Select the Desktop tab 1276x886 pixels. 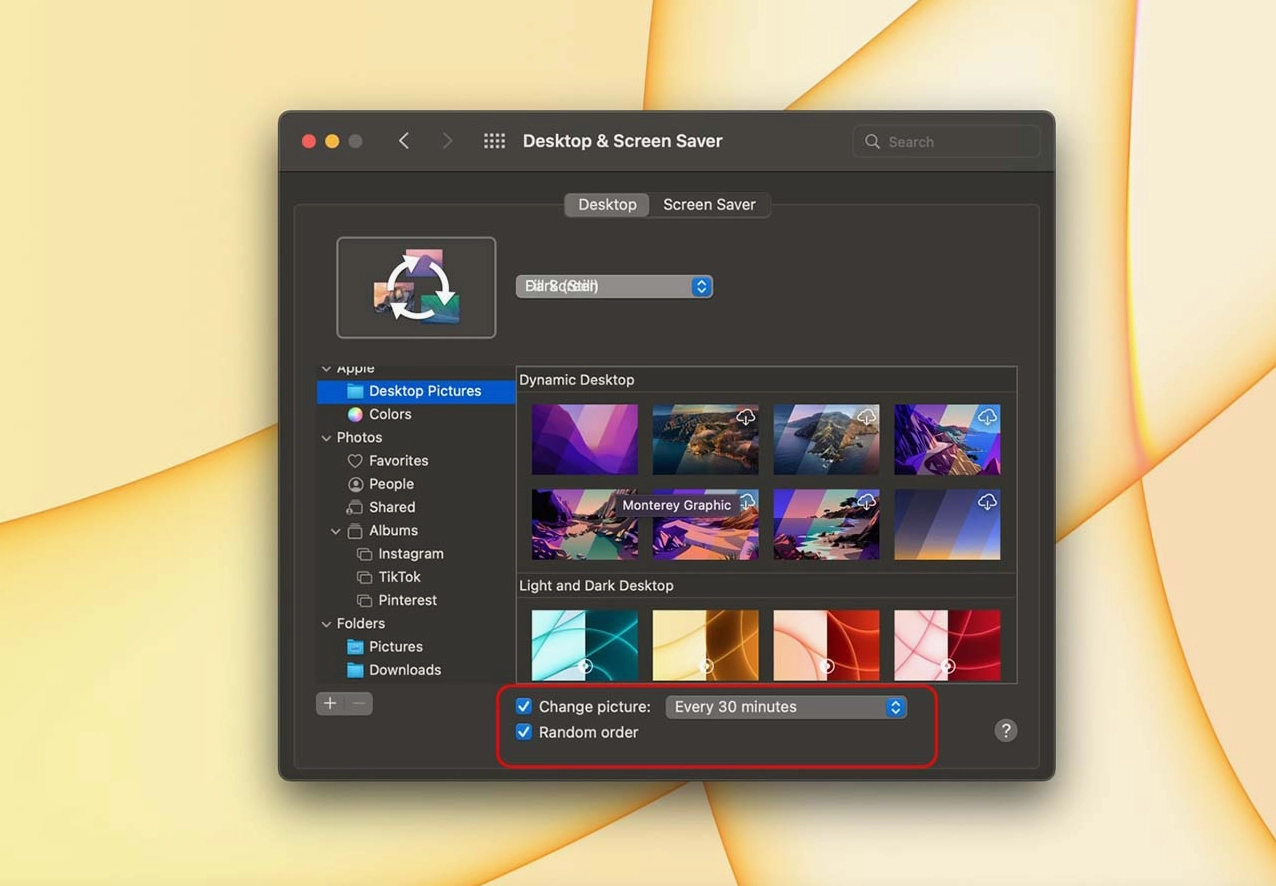pyautogui.click(x=607, y=205)
